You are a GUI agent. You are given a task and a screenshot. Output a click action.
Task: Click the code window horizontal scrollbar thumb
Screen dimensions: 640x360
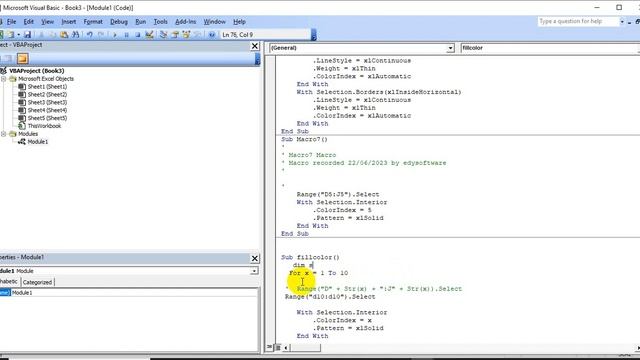(305, 348)
